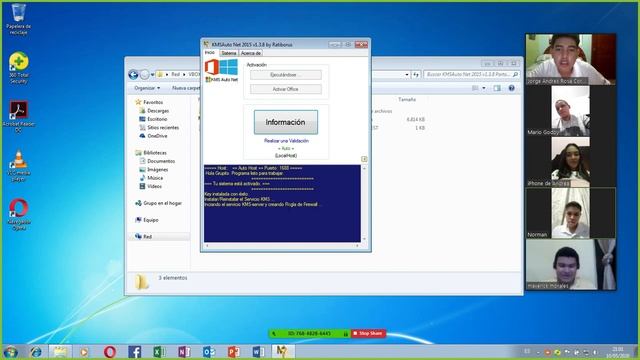
Task: Click Nueva carpeta in Explorer toolbar
Action: click(186, 88)
